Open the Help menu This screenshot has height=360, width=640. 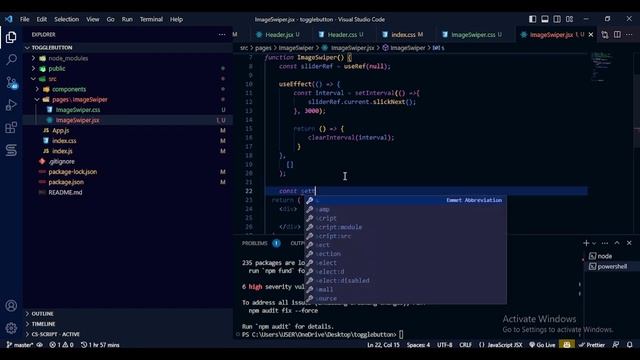pyautogui.click(x=176, y=19)
